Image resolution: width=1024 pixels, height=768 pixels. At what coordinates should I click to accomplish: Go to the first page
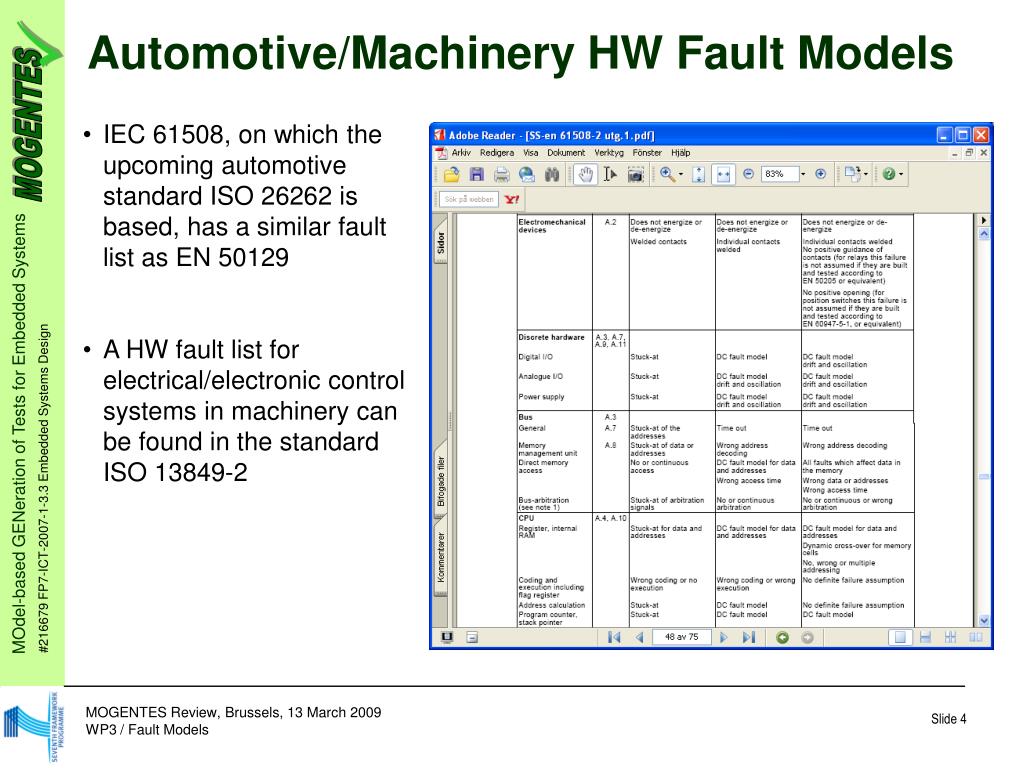(614, 637)
